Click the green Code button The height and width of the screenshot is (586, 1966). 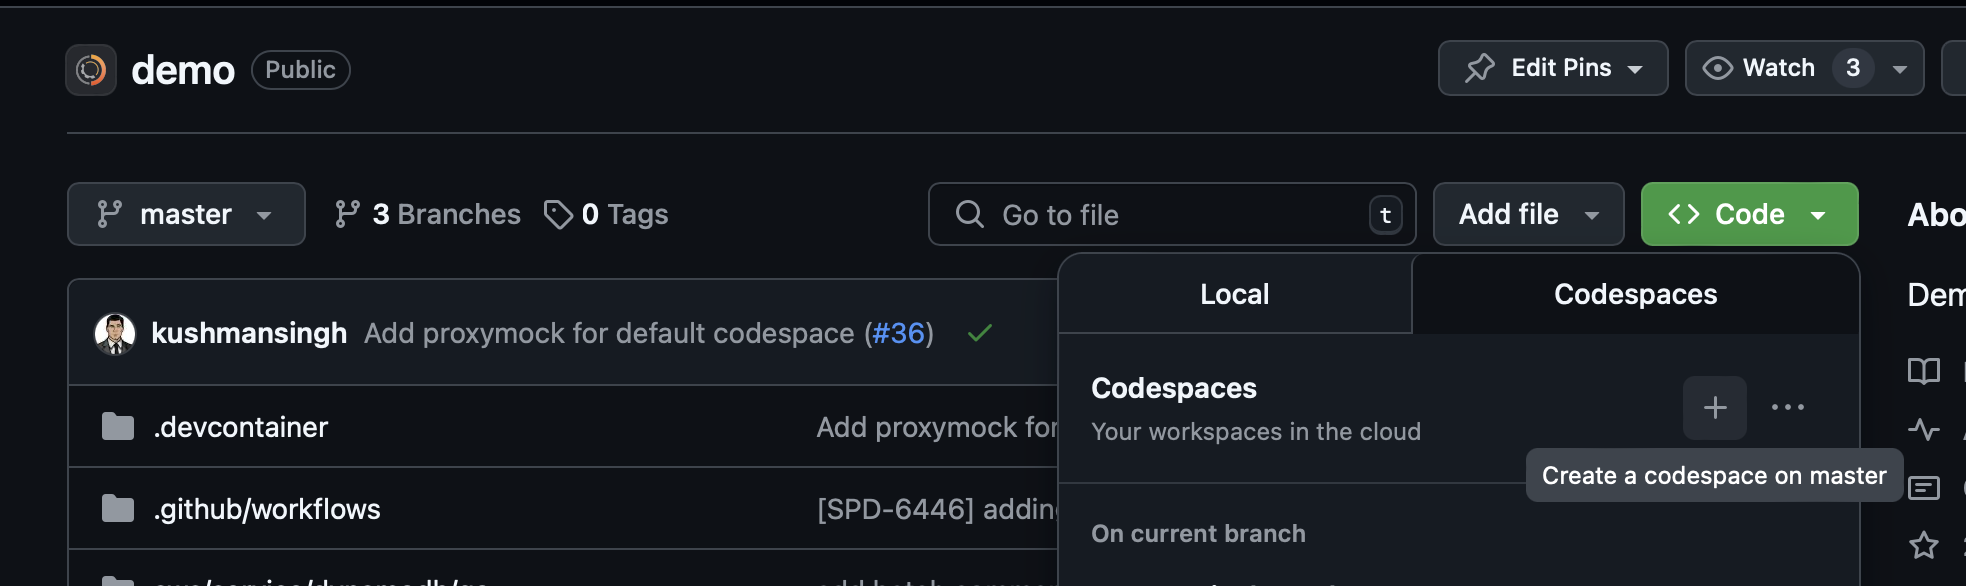click(1749, 214)
